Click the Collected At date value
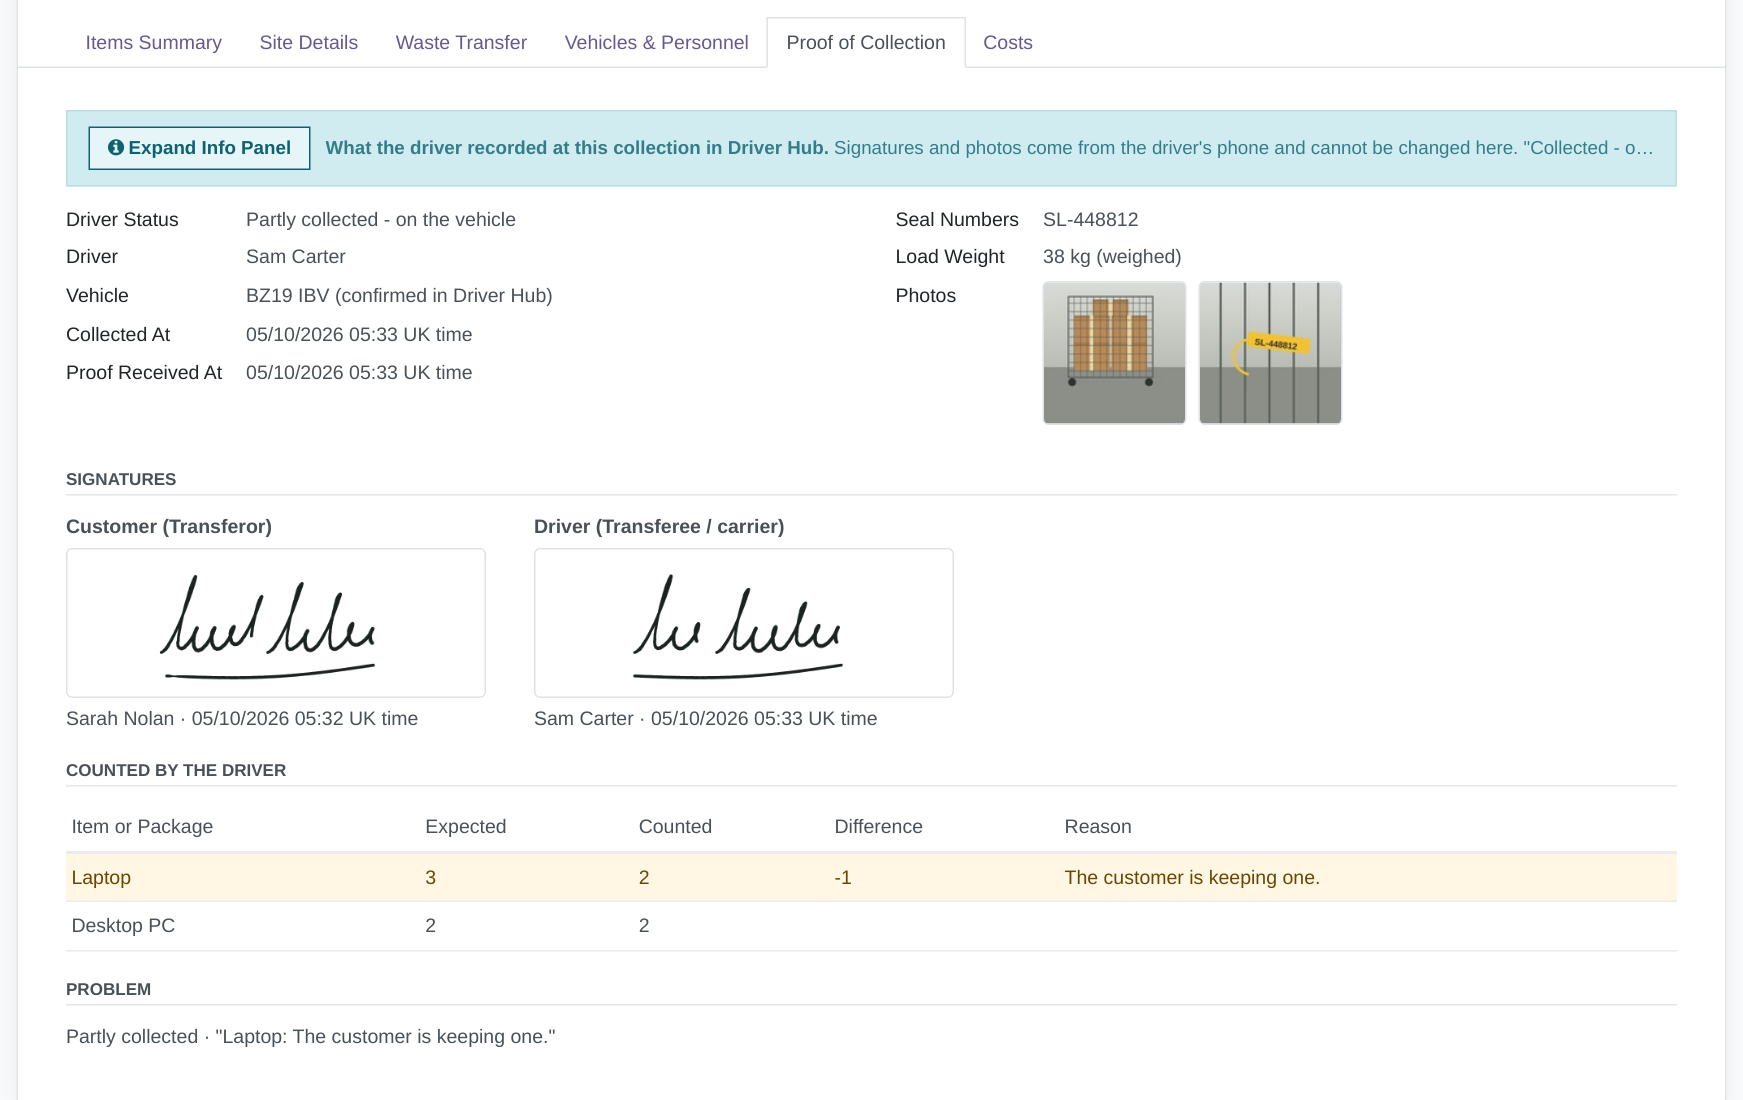Viewport: 1743px width, 1100px height. 359,335
